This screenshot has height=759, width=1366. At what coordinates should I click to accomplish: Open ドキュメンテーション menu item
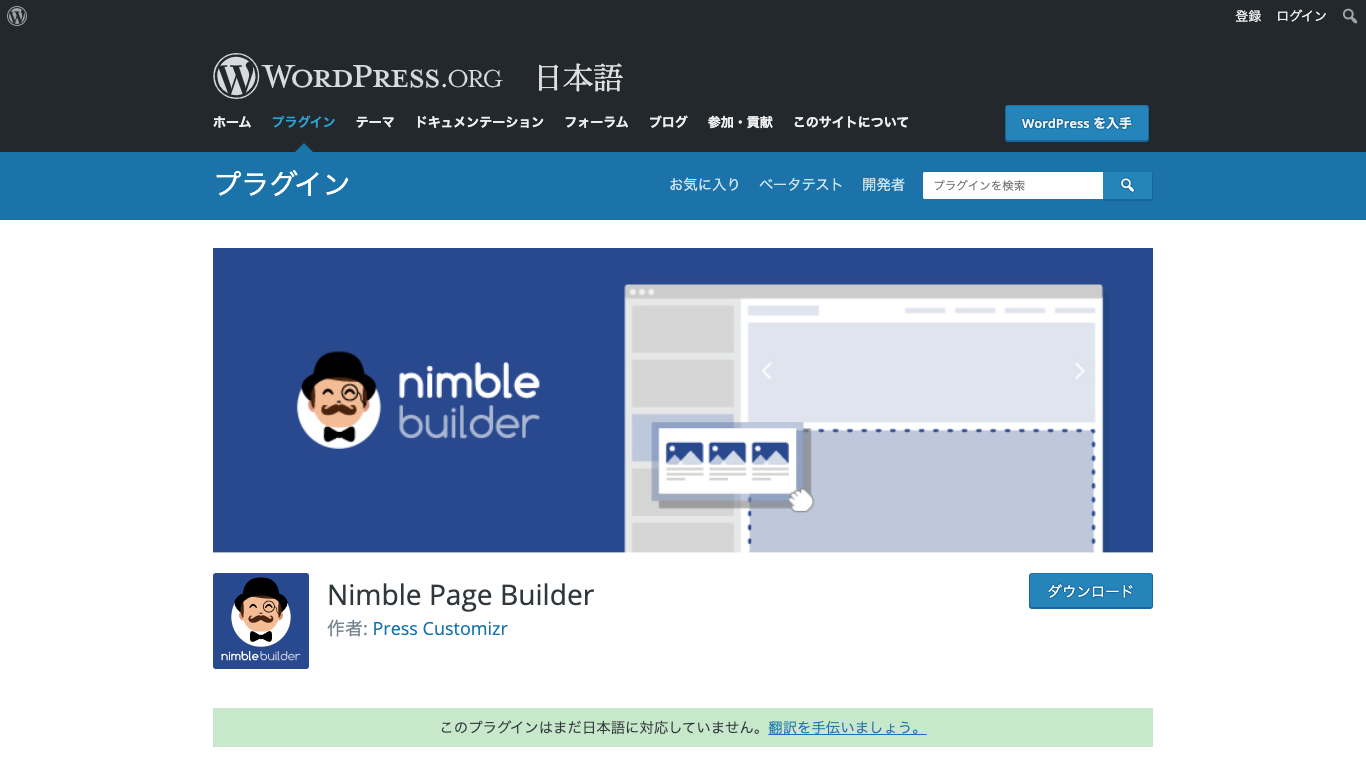[479, 122]
